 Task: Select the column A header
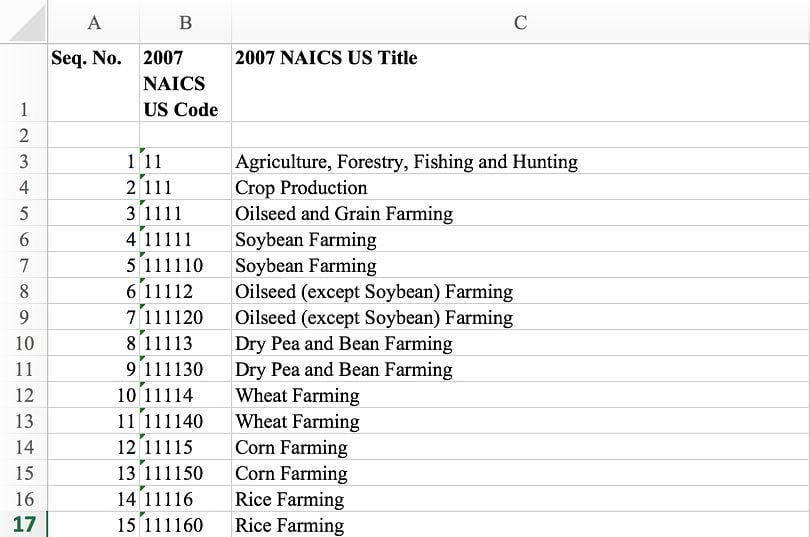pos(94,22)
